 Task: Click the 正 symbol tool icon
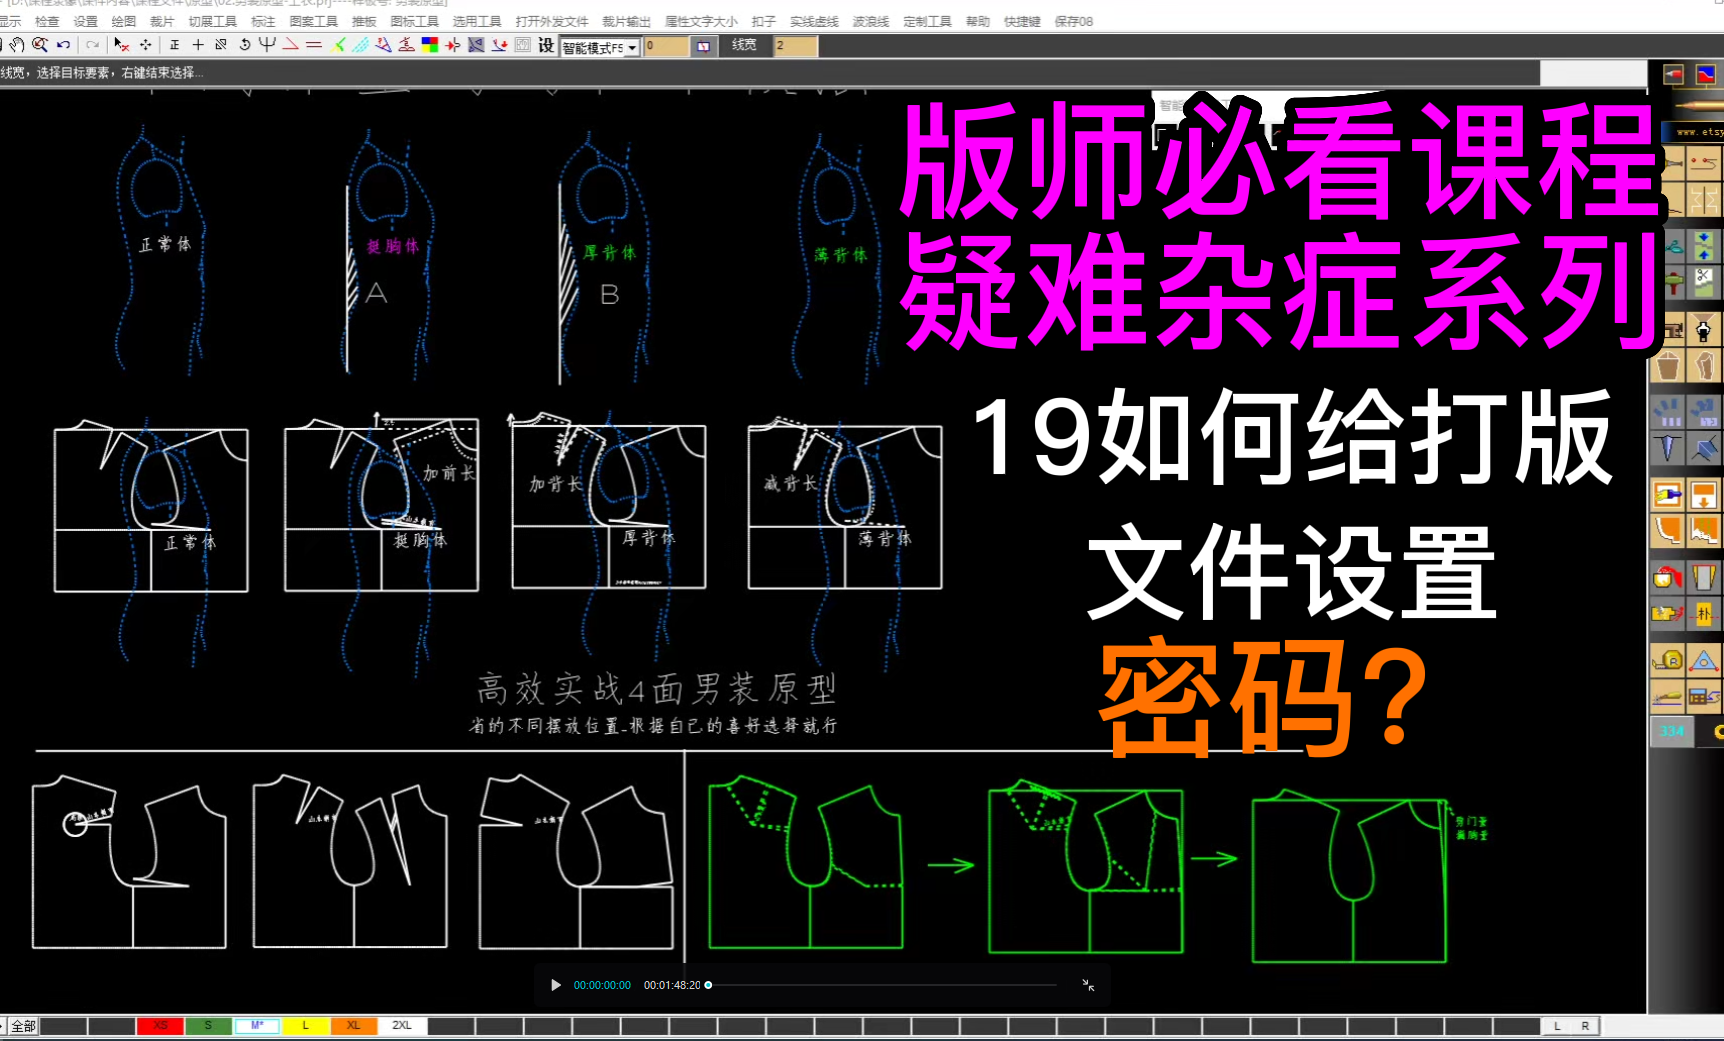click(x=175, y=45)
